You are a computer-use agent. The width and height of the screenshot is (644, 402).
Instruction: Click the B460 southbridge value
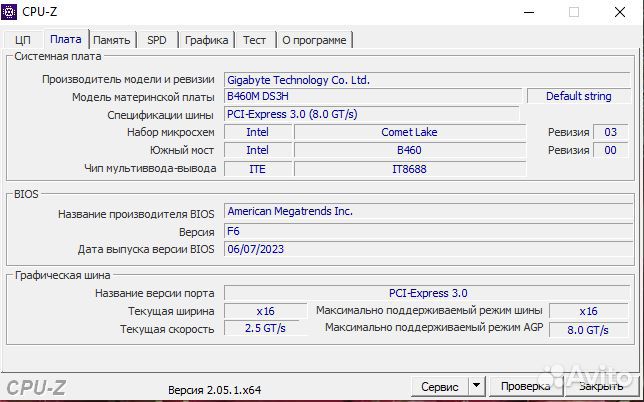pyautogui.click(x=409, y=150)
